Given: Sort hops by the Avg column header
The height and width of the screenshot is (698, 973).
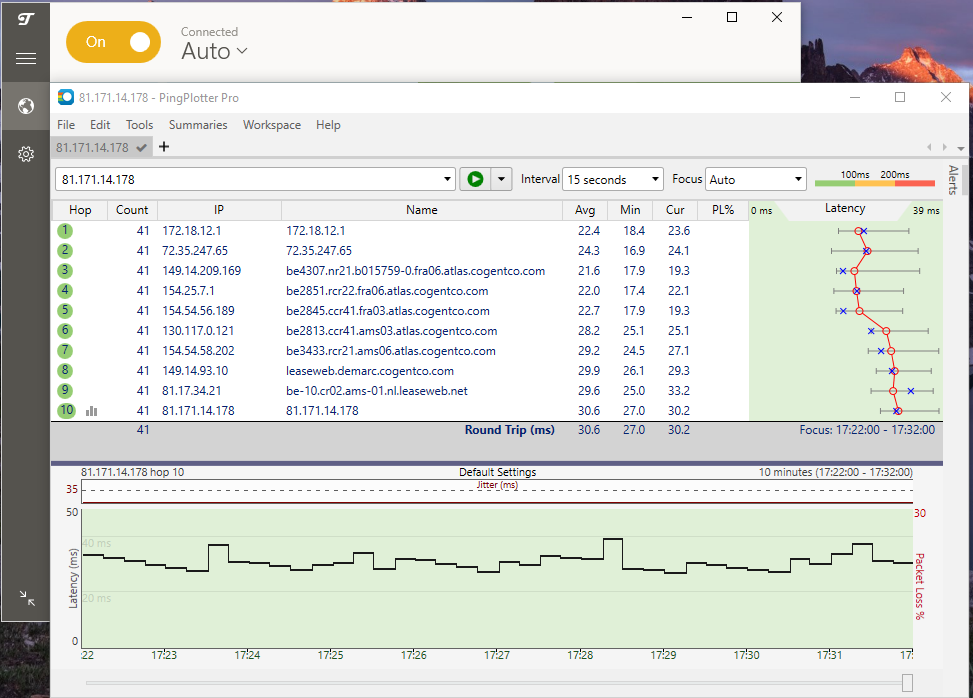Looking at the screenshot, I should coord(585,210).
